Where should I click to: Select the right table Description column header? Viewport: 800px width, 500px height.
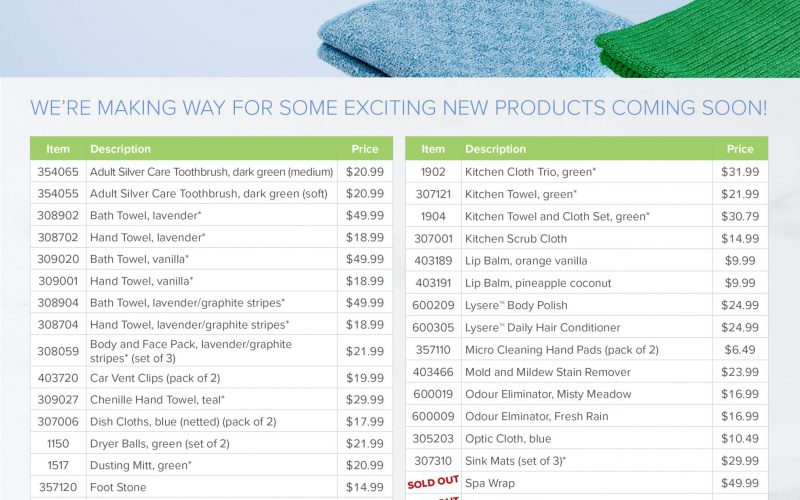(495, 149)
